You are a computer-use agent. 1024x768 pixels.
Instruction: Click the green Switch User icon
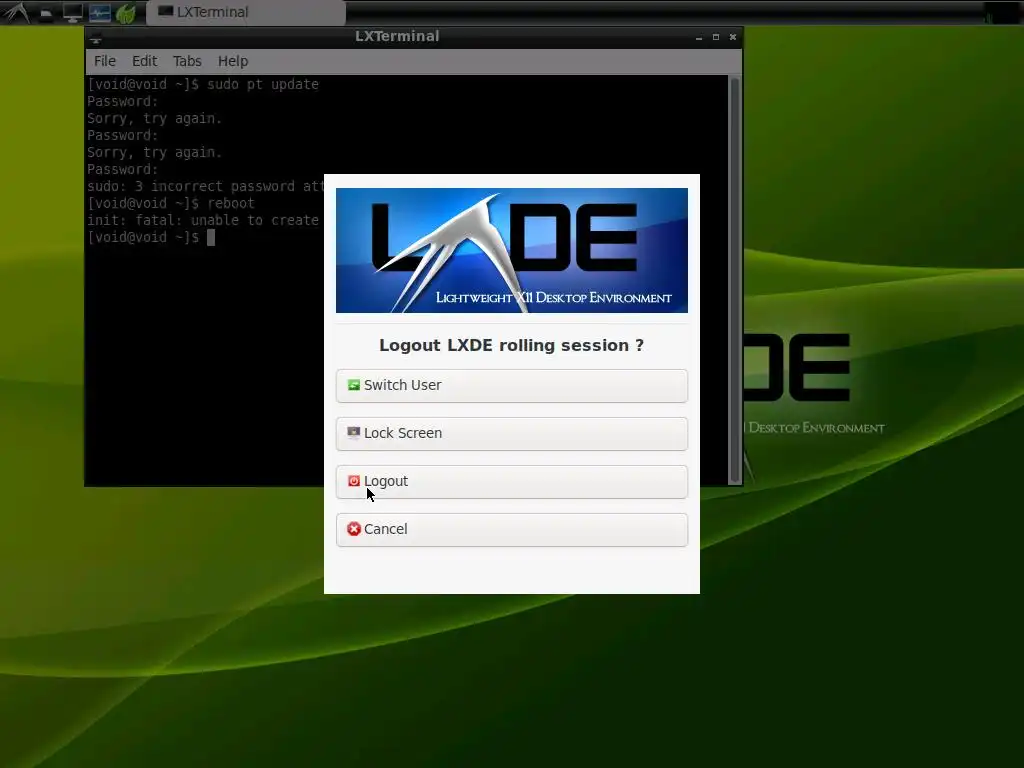pyautogui.click(x=353, y=385)
